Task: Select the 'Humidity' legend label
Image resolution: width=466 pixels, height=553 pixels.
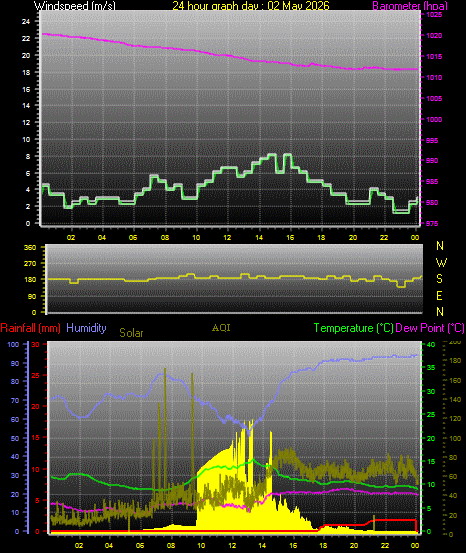Action: [86, 328]
